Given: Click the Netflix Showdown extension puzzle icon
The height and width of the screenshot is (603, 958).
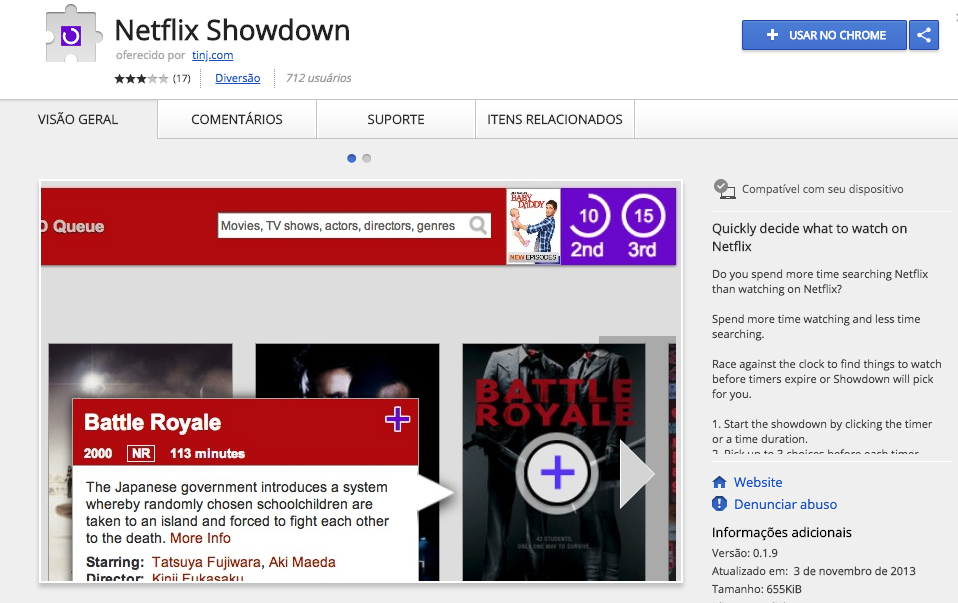Looking at the screenshot, I should 73,34.
